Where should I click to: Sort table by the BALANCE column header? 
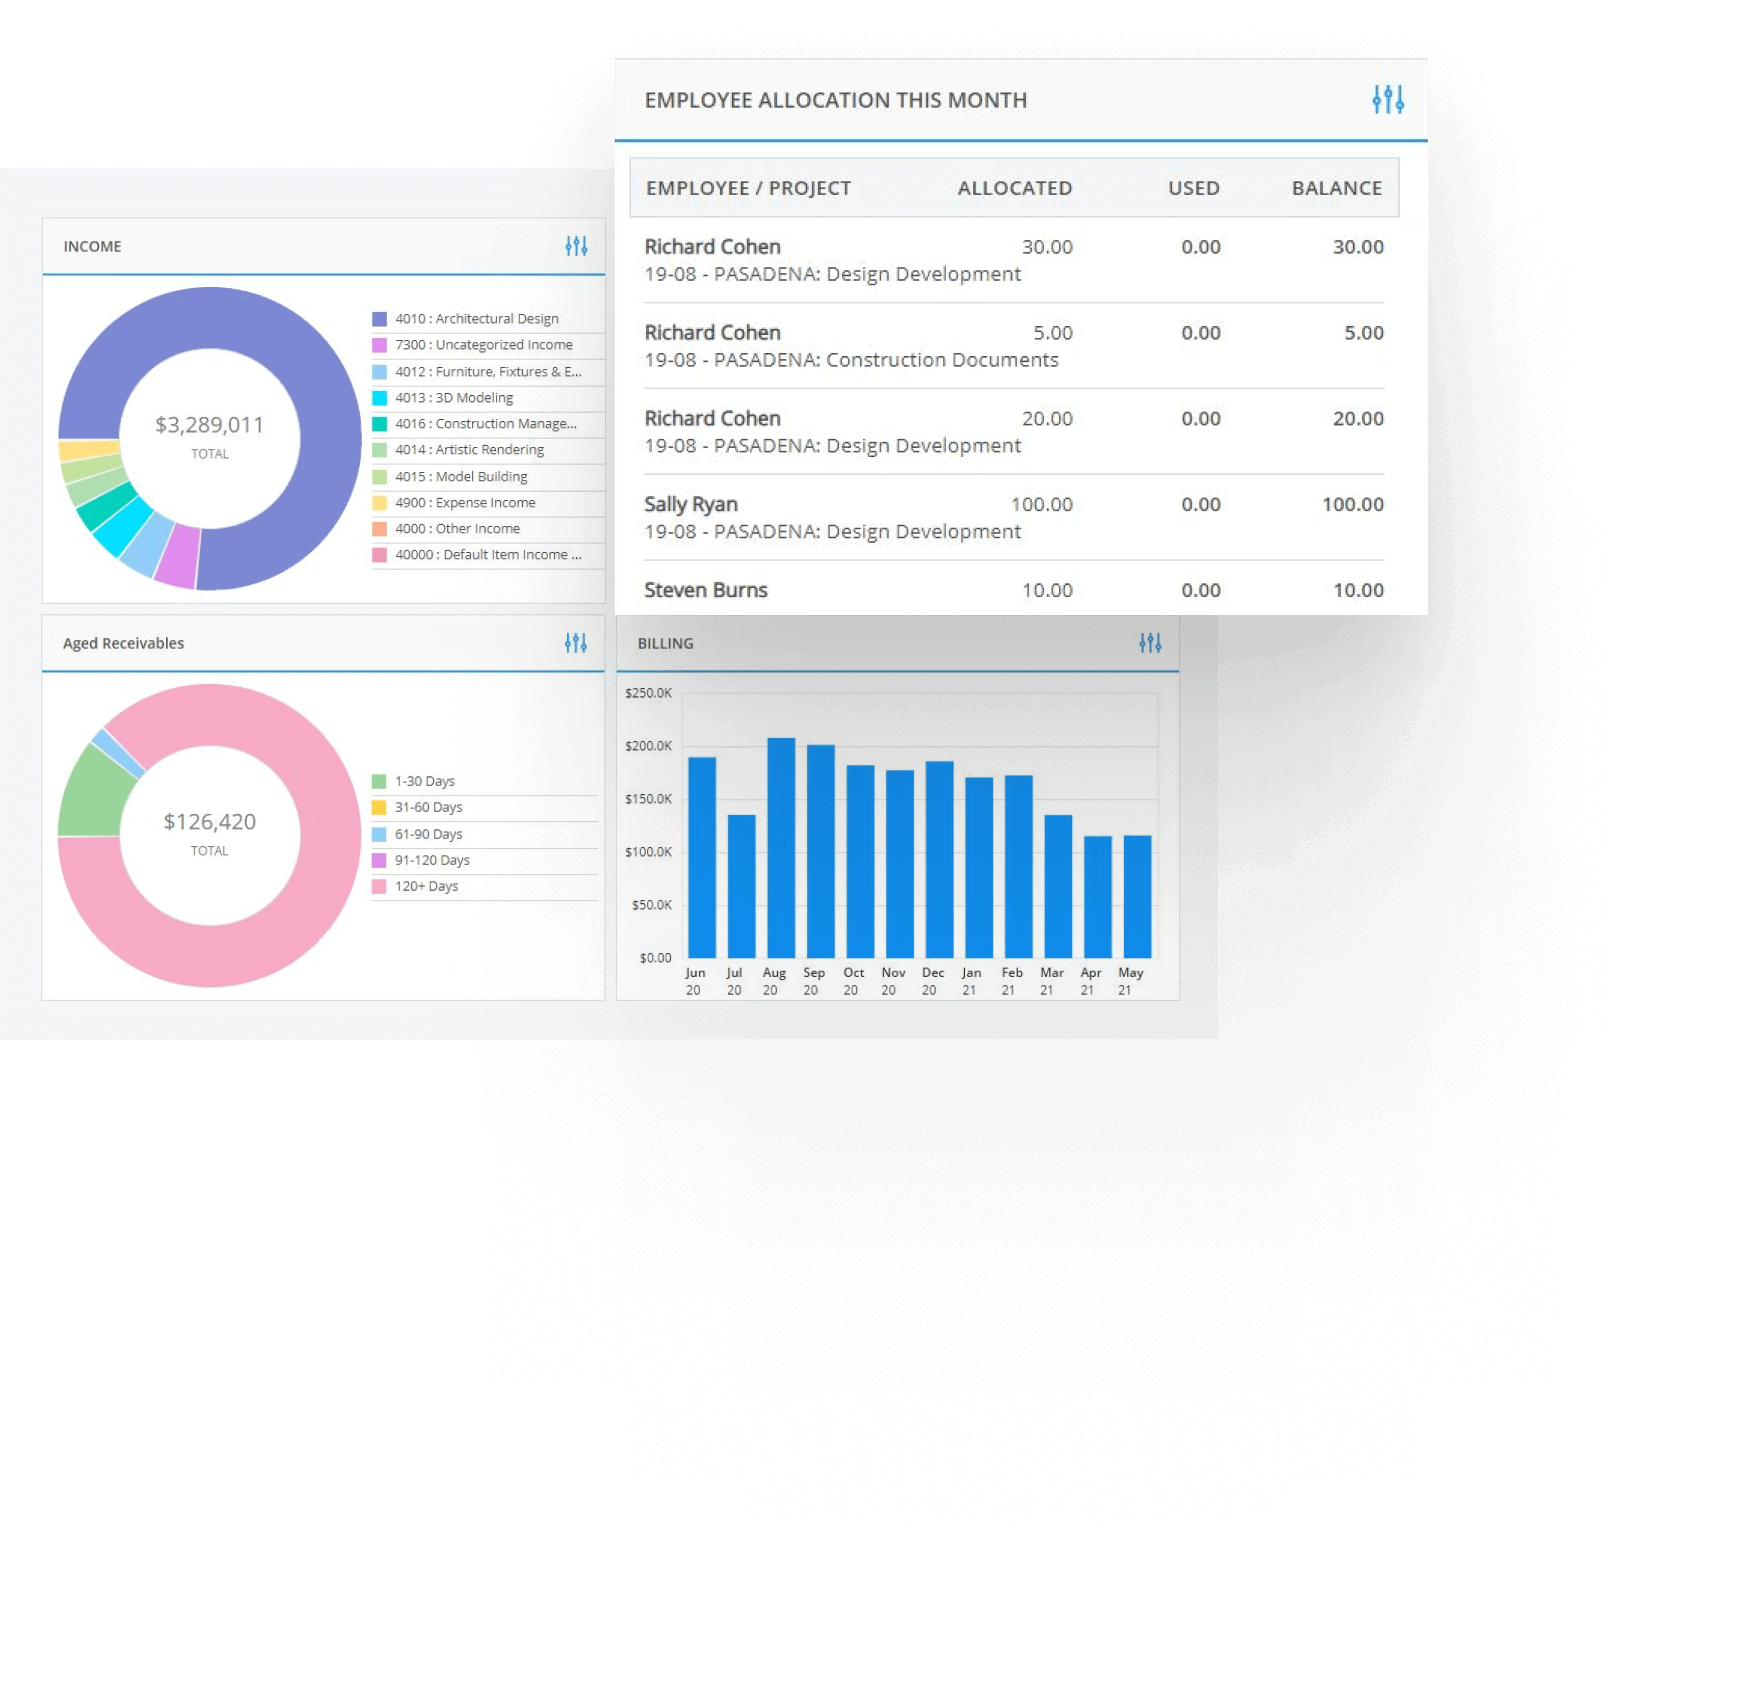point(1337,187)
